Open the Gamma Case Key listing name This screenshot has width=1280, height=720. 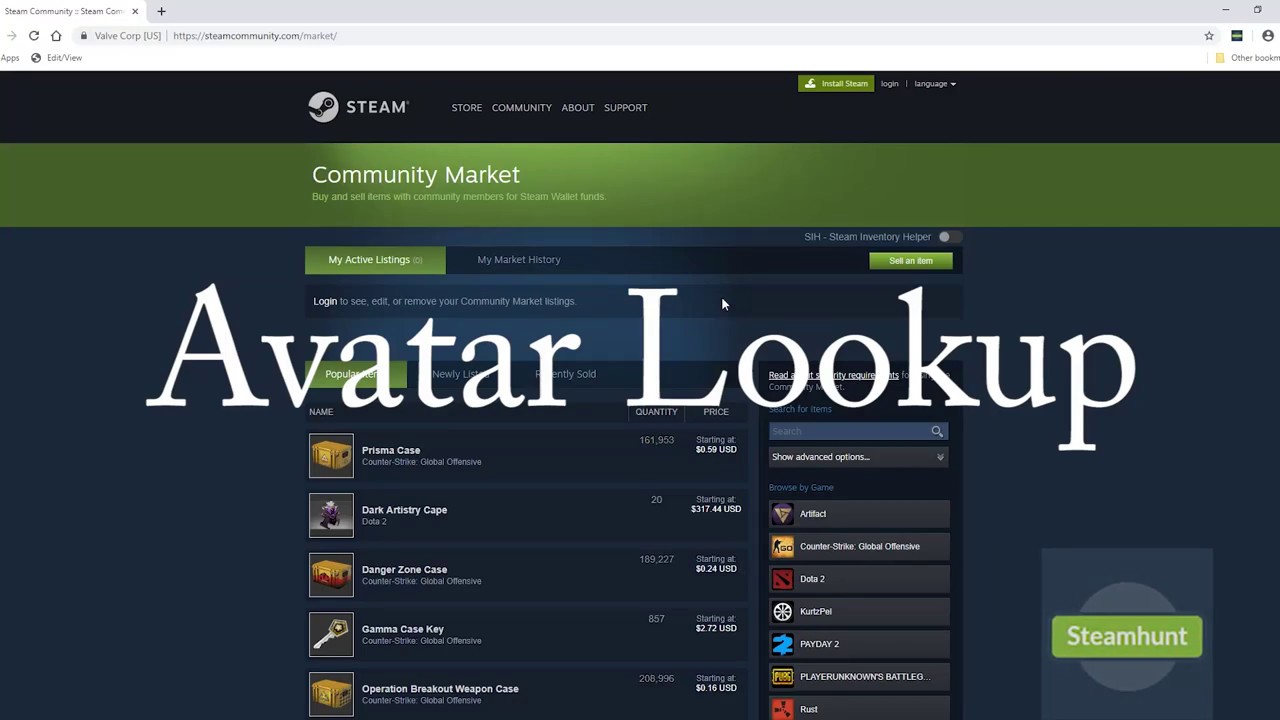402,629
